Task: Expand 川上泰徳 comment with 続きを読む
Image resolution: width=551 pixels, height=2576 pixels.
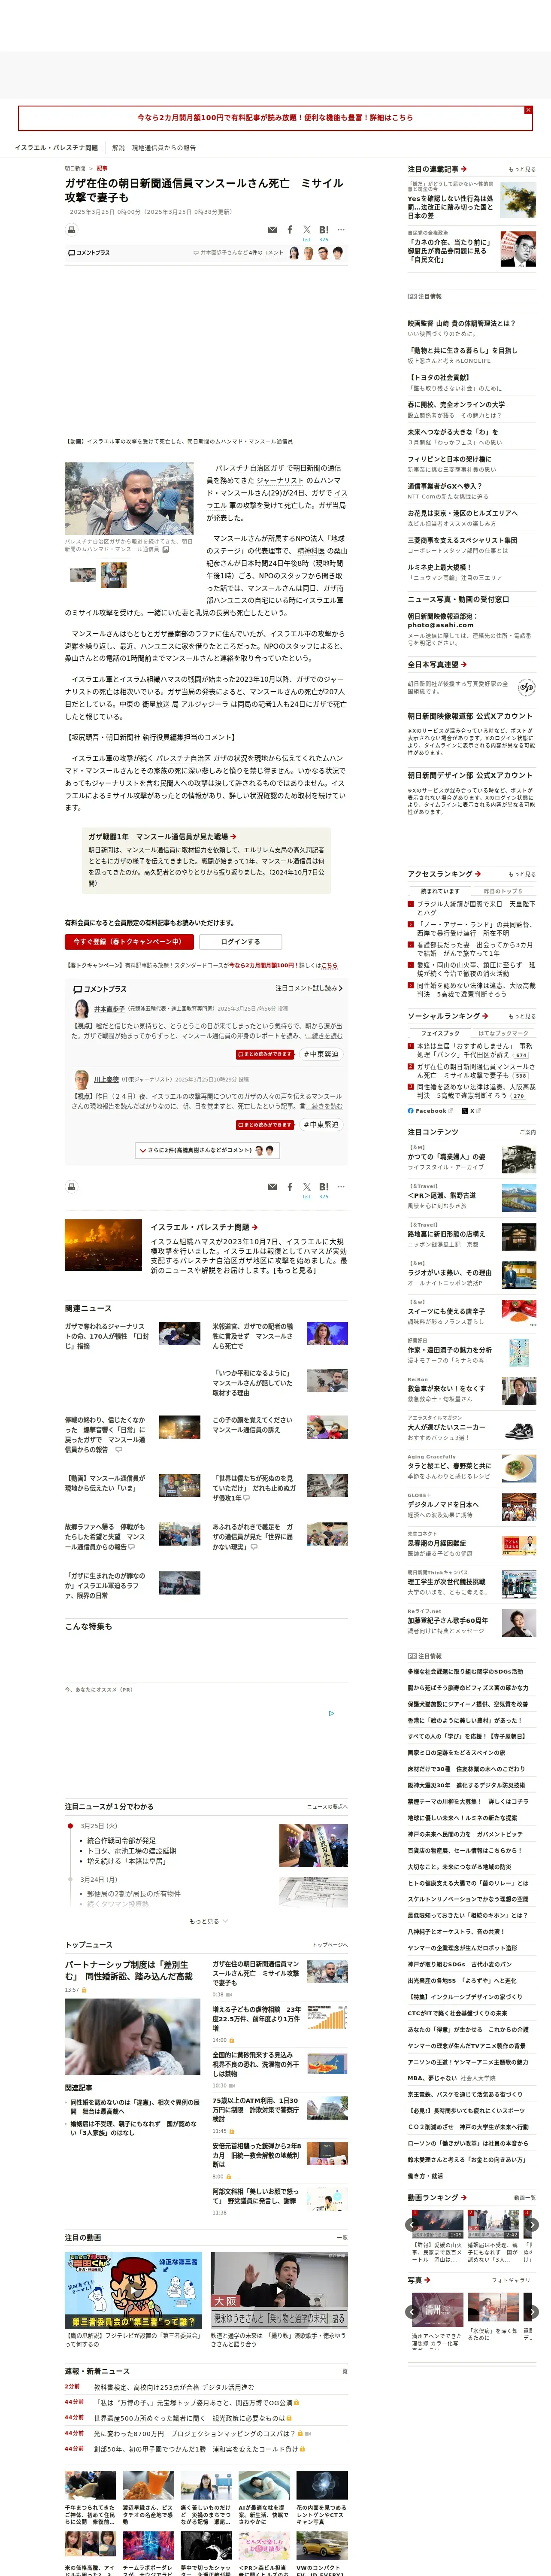Action: coord(325,1106)
